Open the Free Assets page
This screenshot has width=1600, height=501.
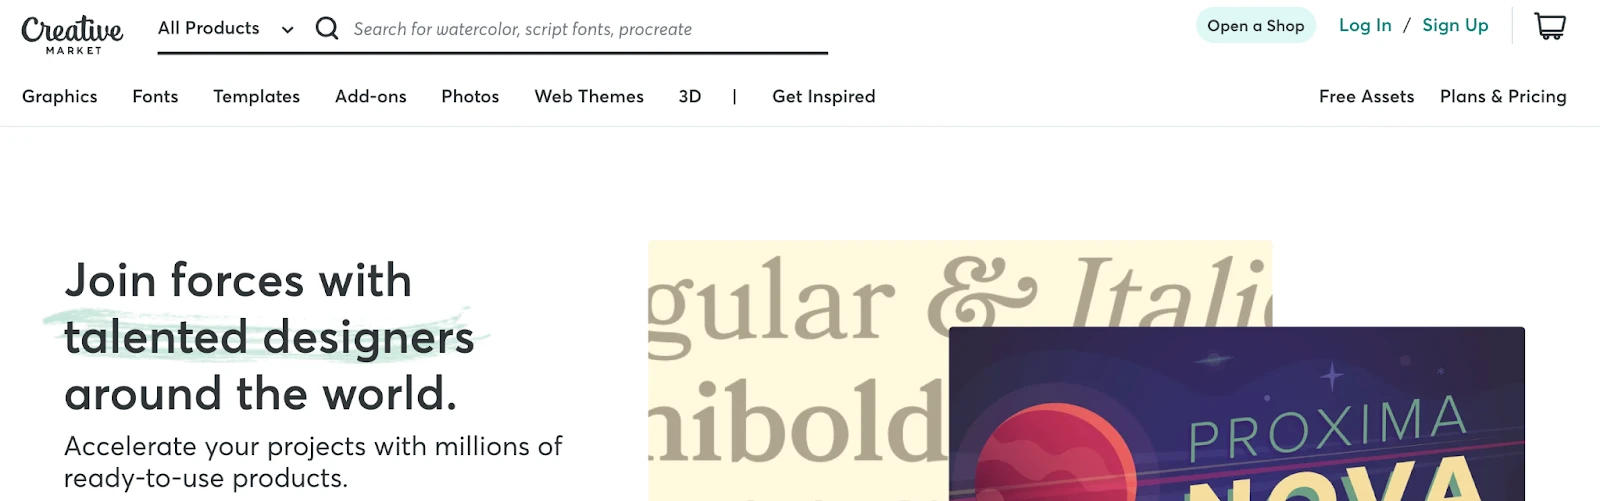click(1366, 96)
